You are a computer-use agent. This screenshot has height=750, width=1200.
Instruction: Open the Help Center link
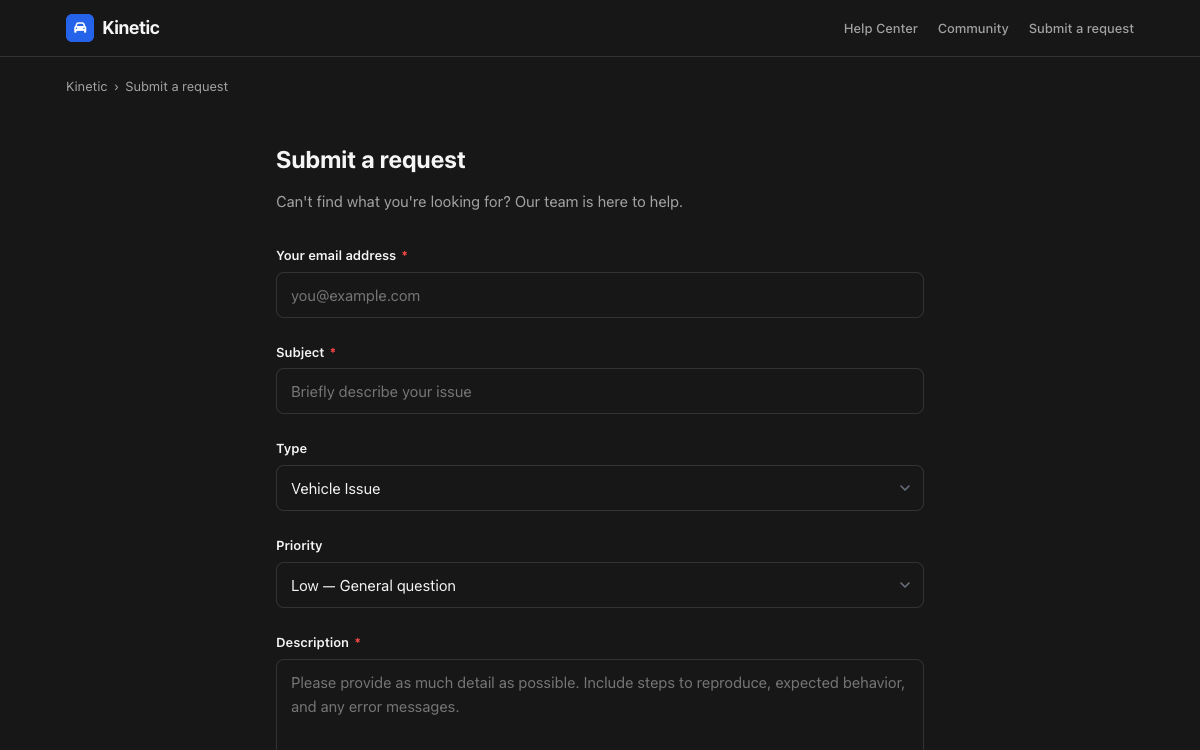coord(880,28)
